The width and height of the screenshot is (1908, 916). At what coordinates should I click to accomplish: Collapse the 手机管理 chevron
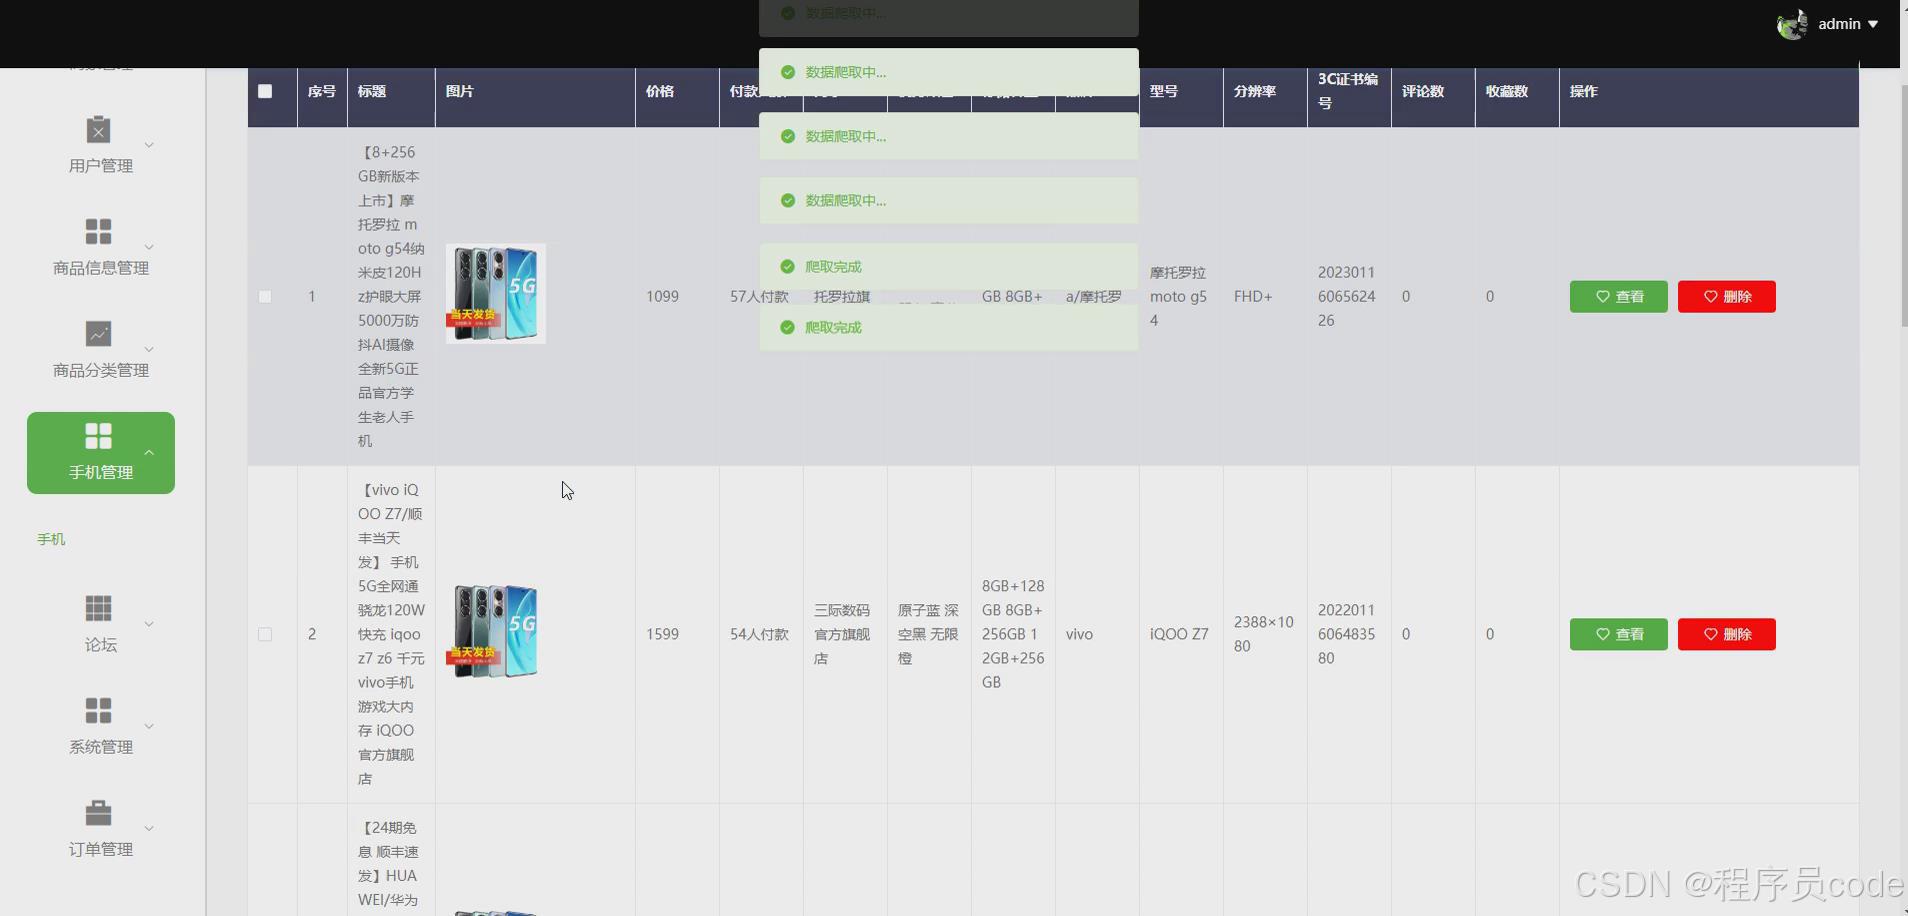(149, 452)
